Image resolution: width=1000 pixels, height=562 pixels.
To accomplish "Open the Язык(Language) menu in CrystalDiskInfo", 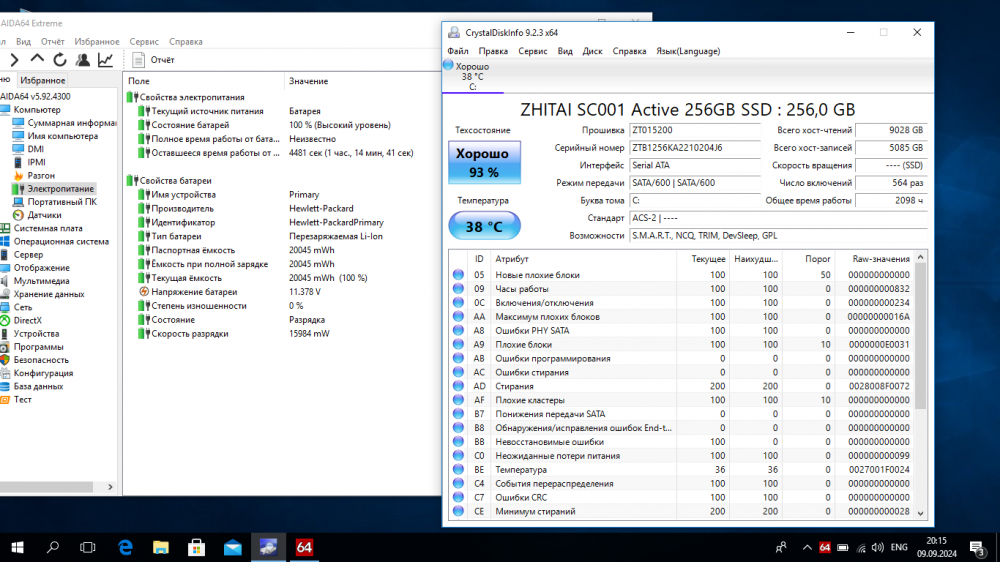I will (x=688, y=51).
